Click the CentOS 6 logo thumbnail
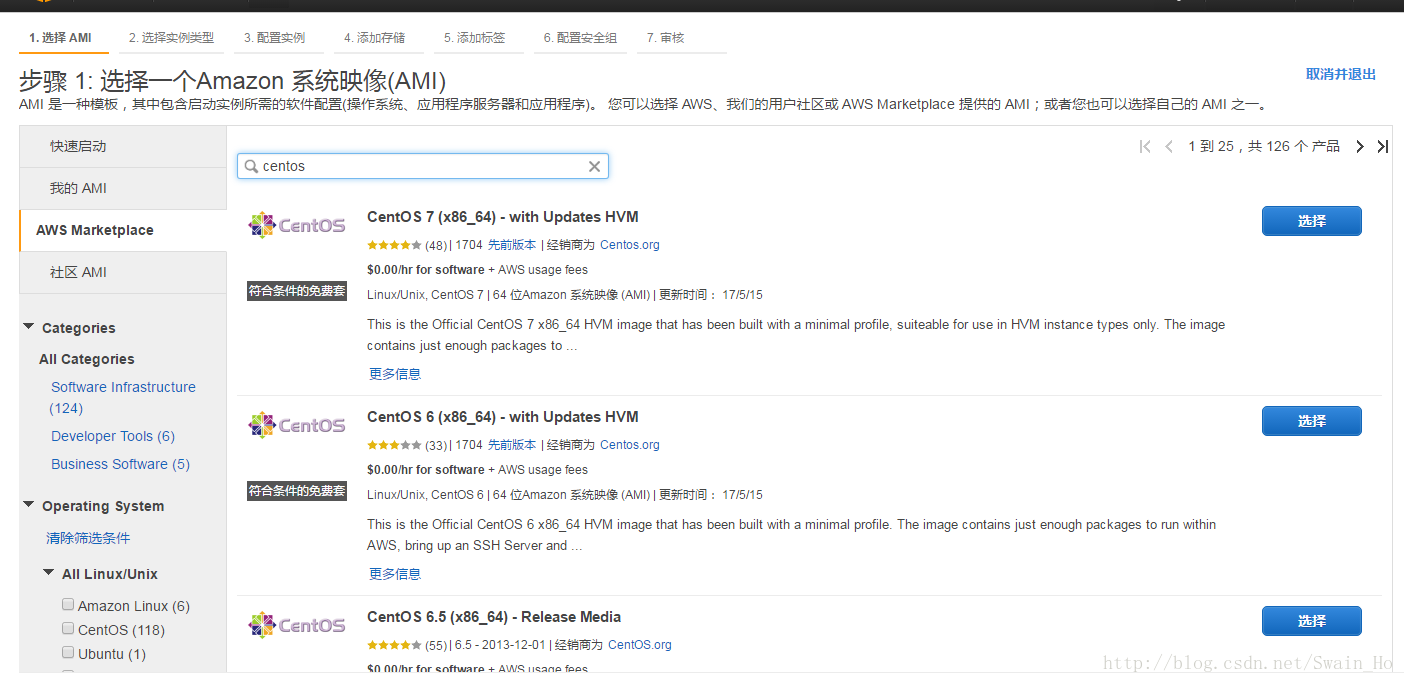 [x=297, y=425]
